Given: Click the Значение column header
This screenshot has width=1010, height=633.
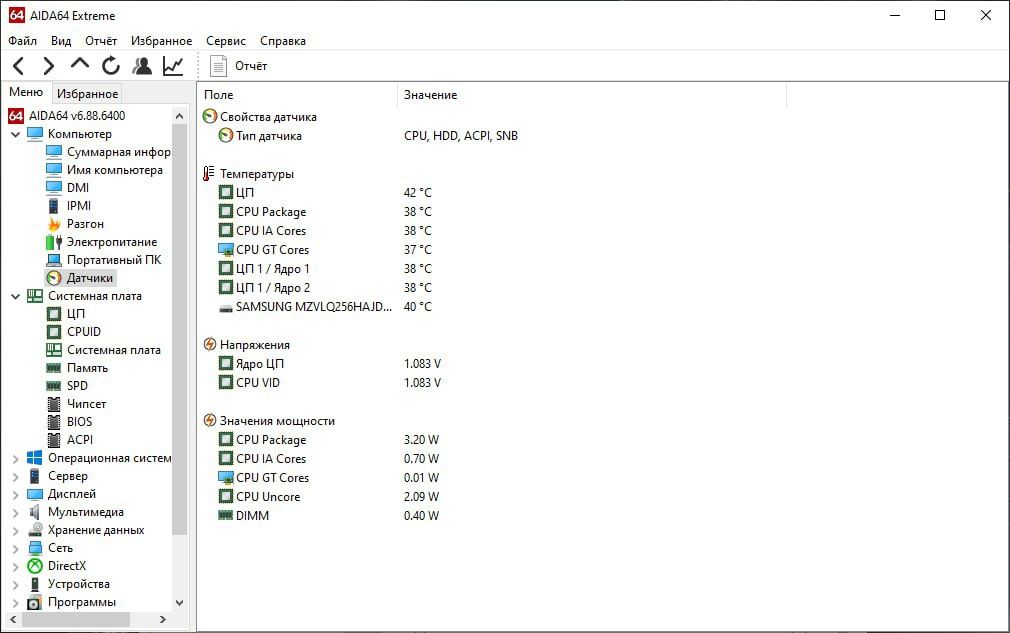Looking at the screenshot, I should [x=592, y=95].
